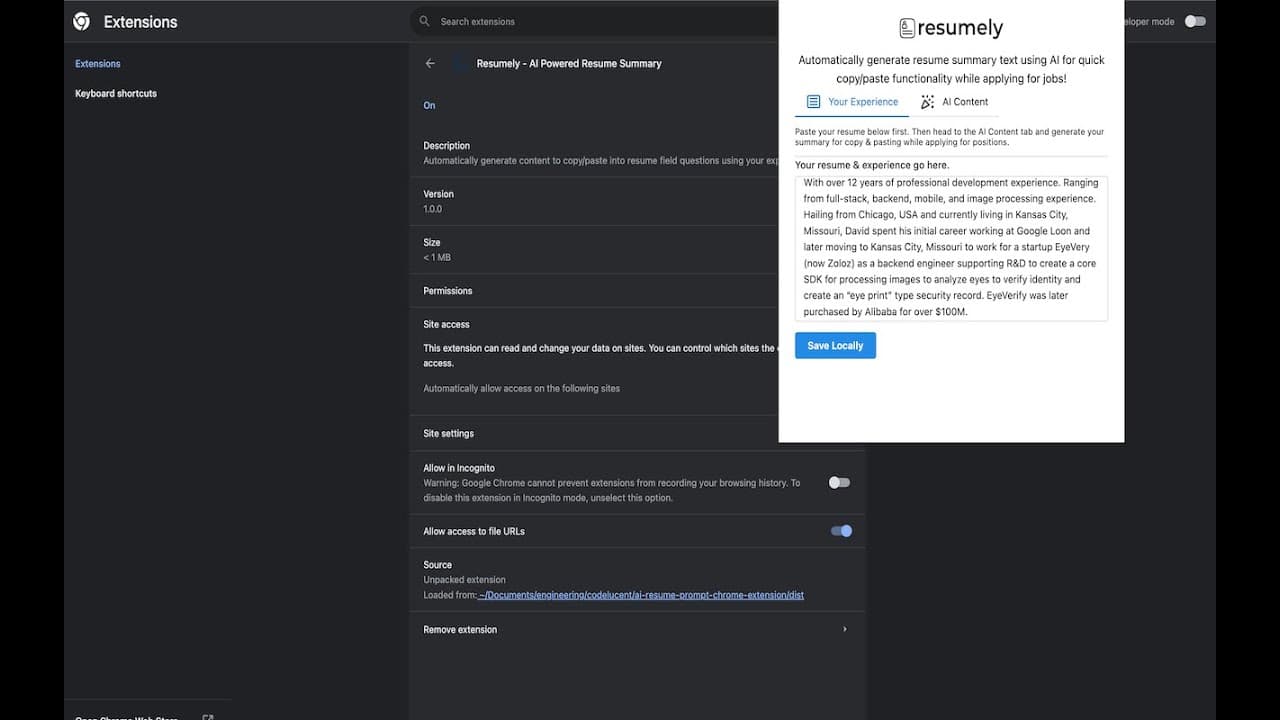Enable Allow in Incognito toggle

tap(839, 482)
